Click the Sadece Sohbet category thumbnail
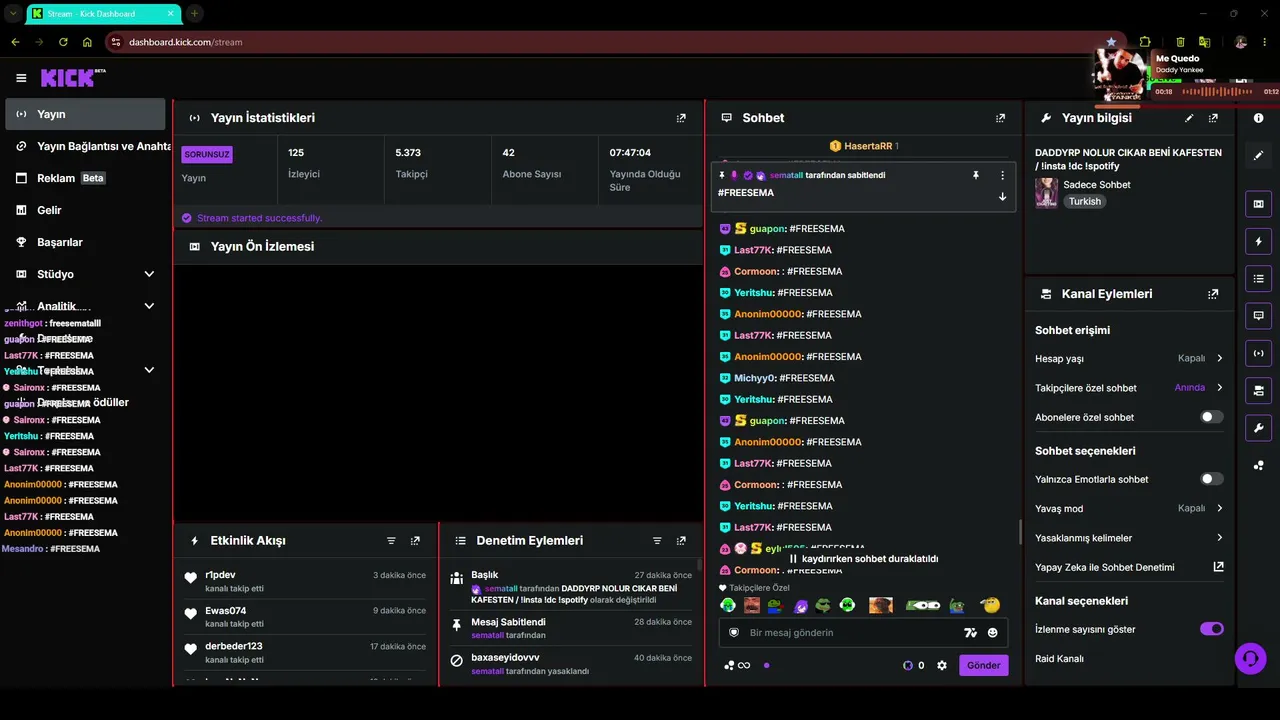 pyautogui.click(x=1046, y=193)
